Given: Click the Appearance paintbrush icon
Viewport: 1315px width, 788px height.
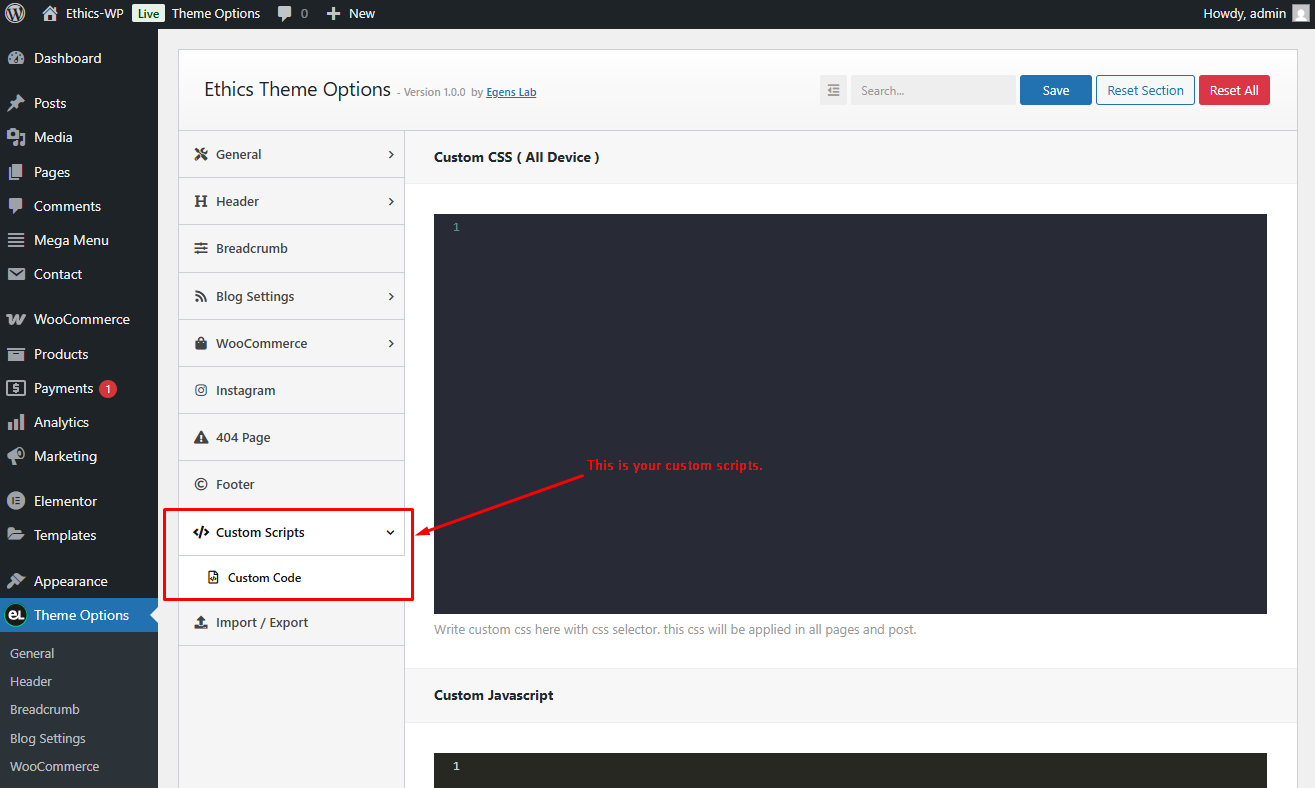Looking at the screenshot, I should (x=16, y=581).
